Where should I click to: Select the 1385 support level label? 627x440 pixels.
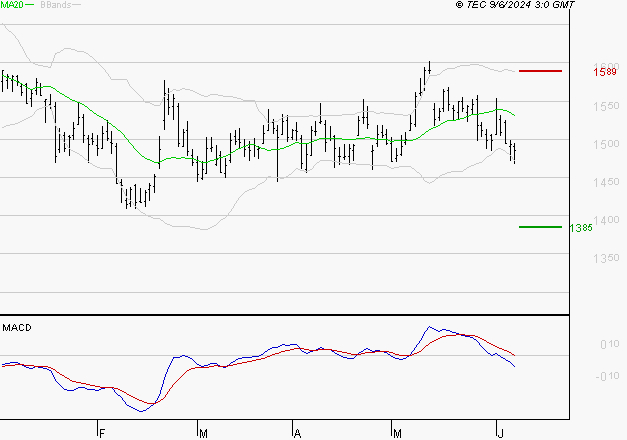[581, 228]
